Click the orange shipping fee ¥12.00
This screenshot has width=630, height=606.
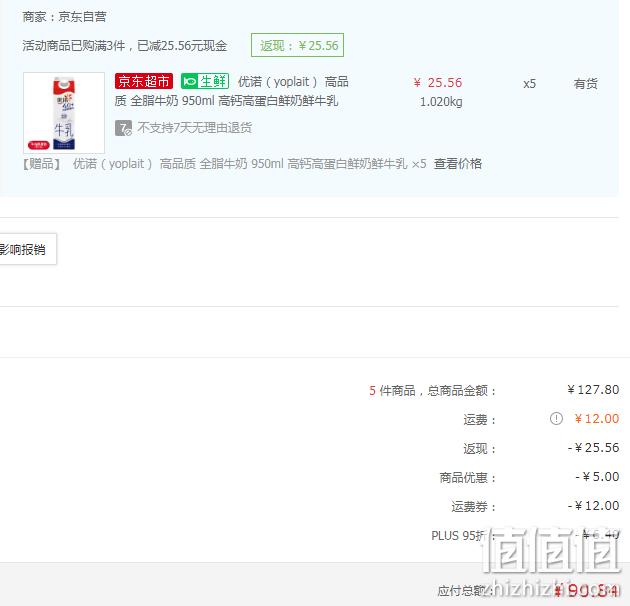pos(597,419)
